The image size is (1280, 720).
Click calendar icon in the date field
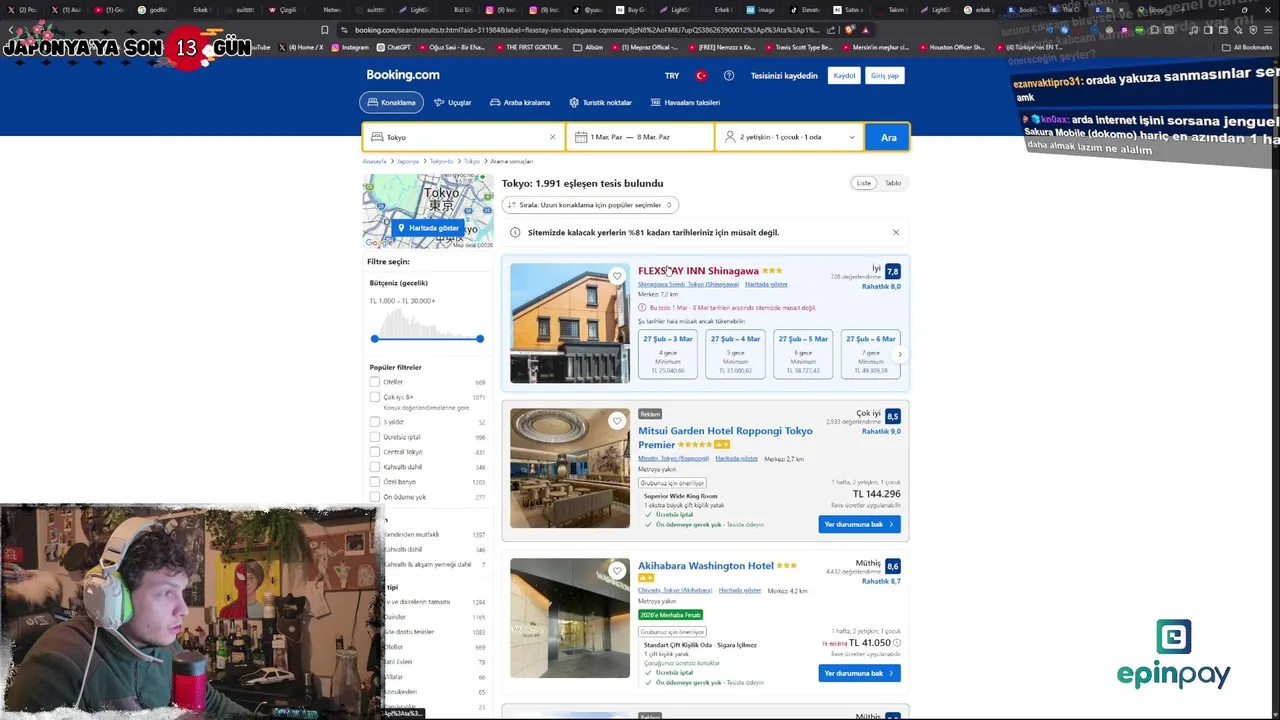579,137
